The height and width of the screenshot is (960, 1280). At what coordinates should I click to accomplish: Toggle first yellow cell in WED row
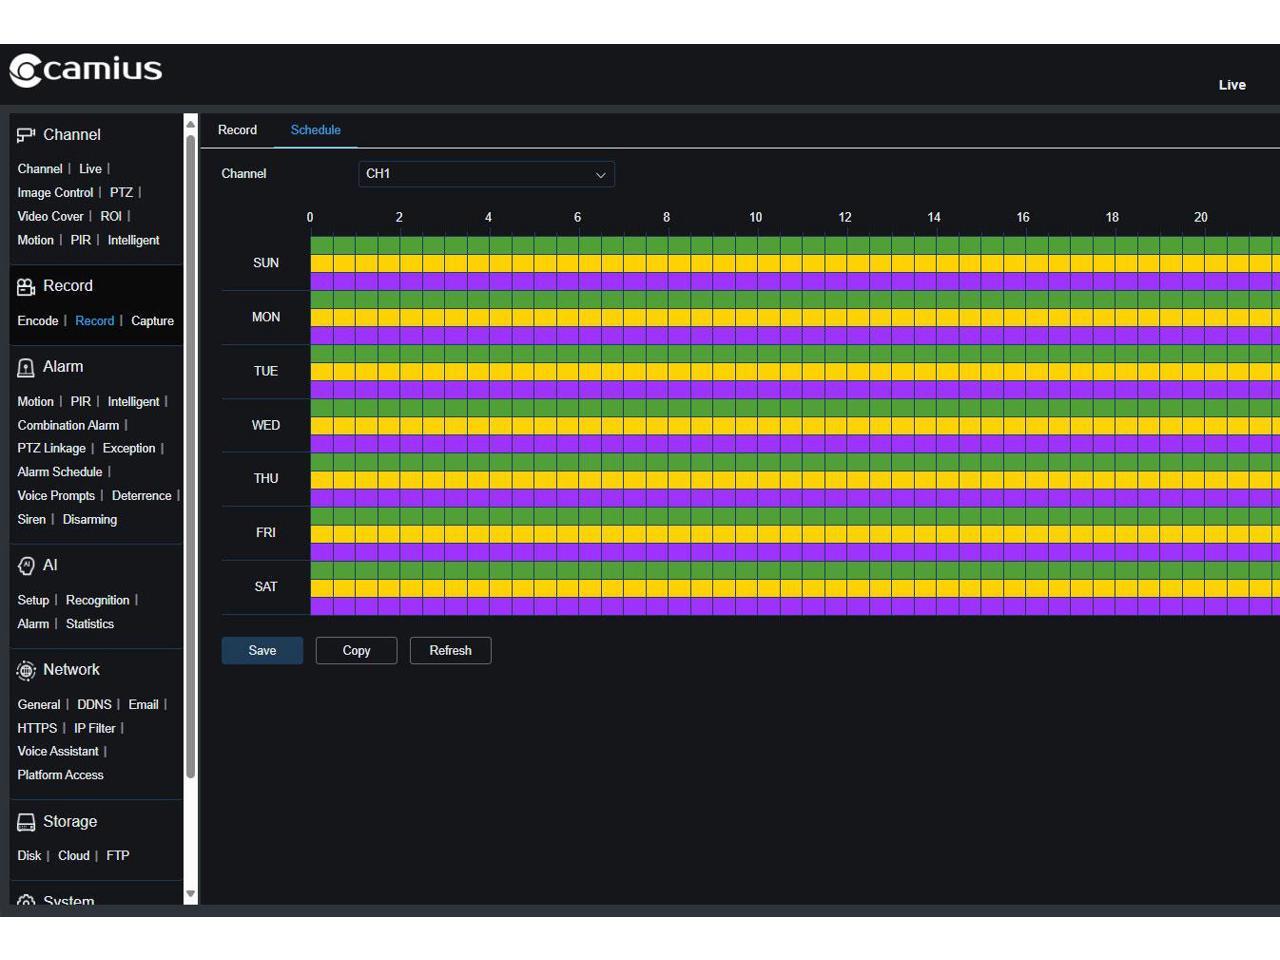click(x=321, y=425)
